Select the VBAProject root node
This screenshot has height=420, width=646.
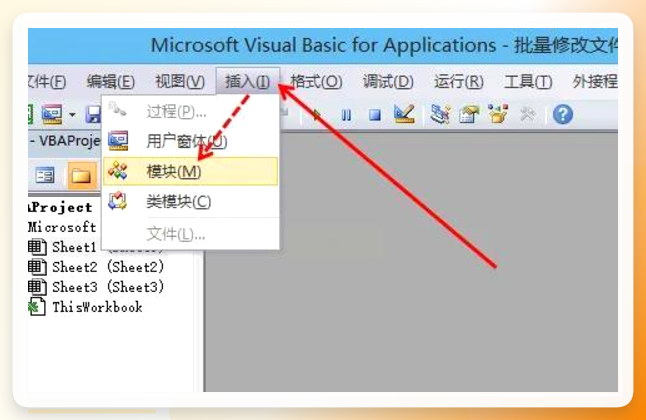click(61, 207)
